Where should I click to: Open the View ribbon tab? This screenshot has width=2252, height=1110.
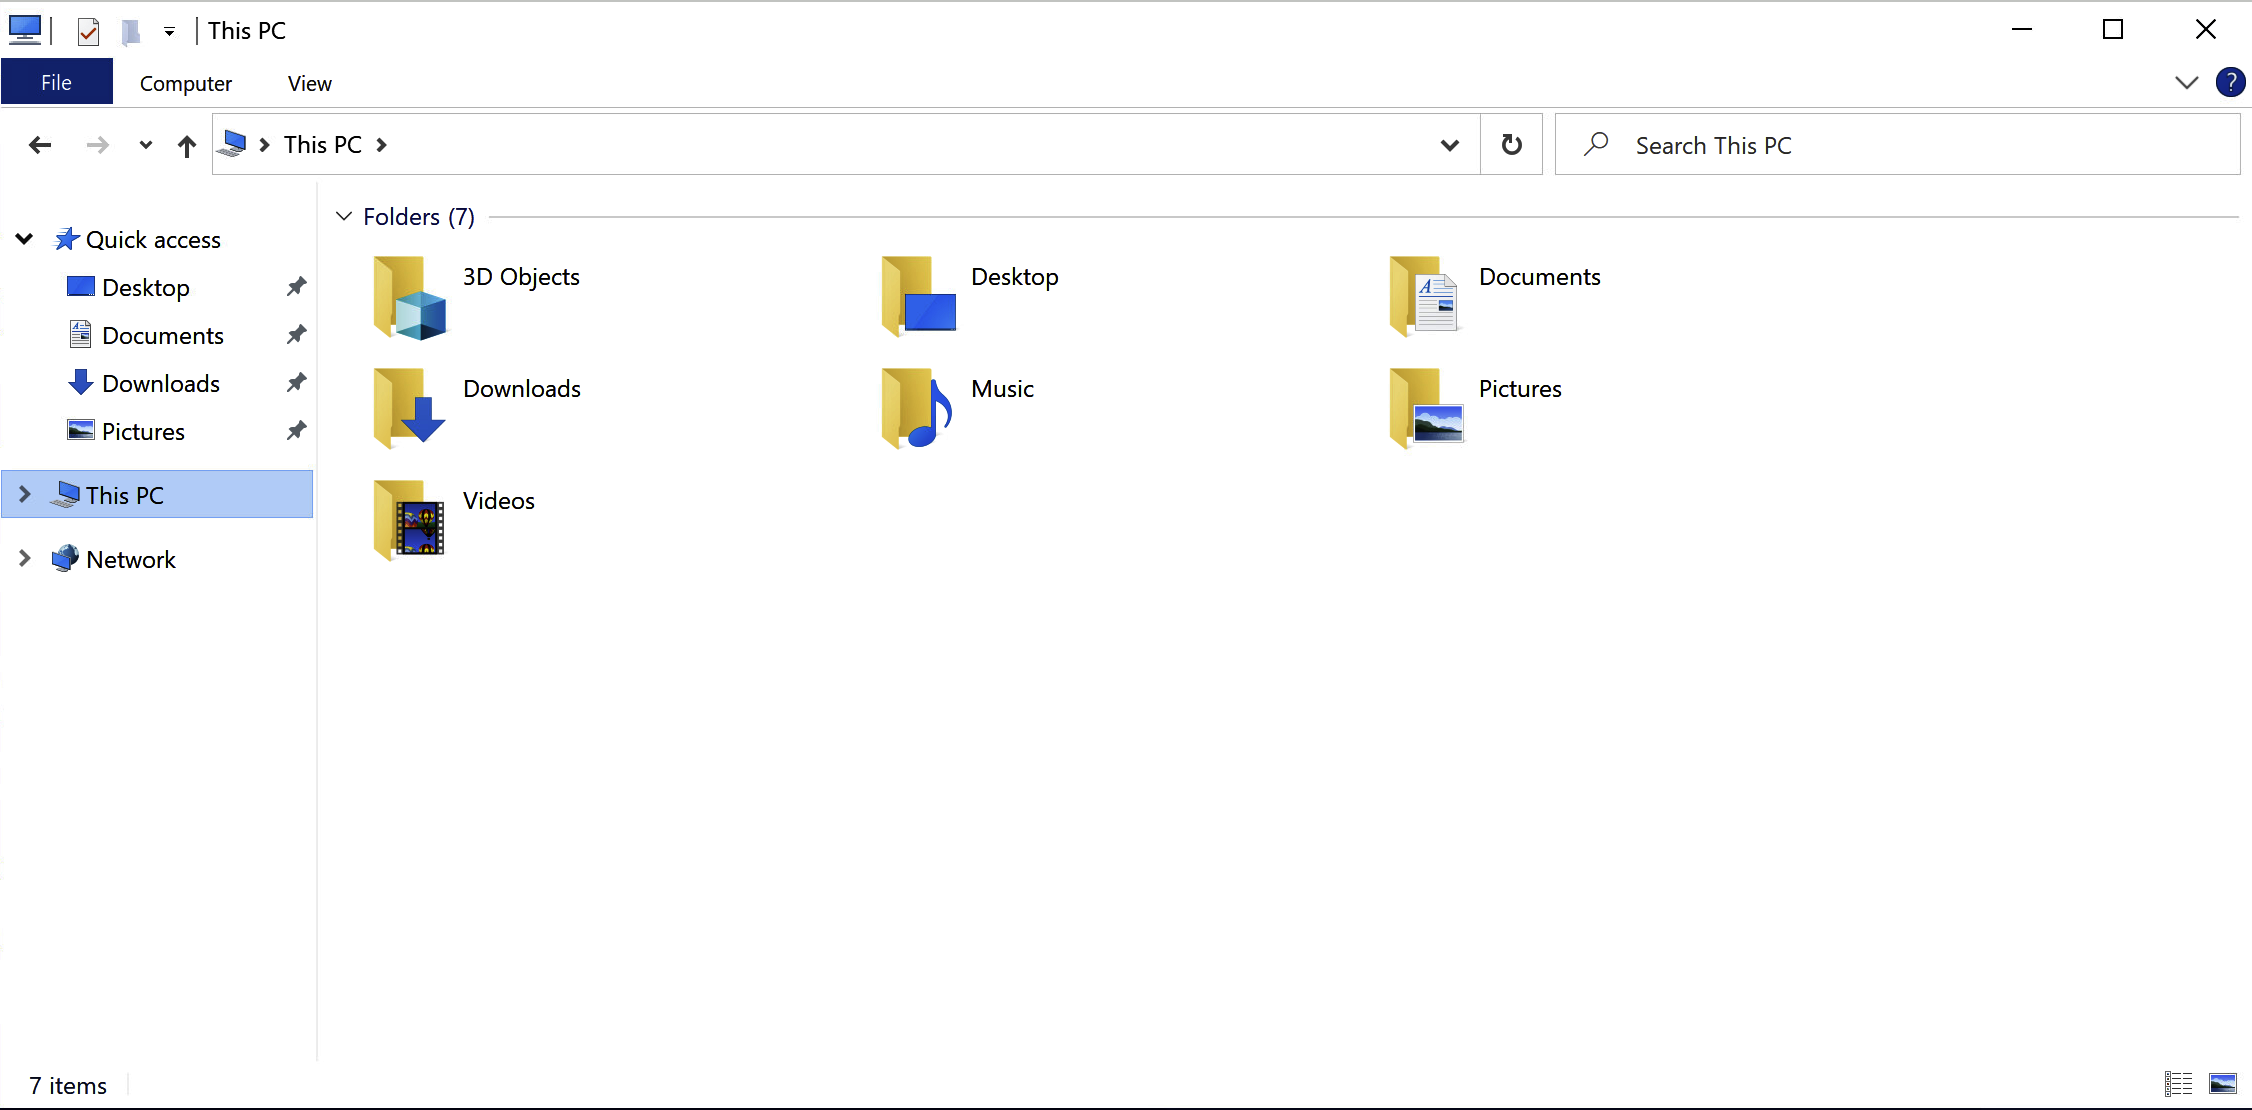pos(309,84)
